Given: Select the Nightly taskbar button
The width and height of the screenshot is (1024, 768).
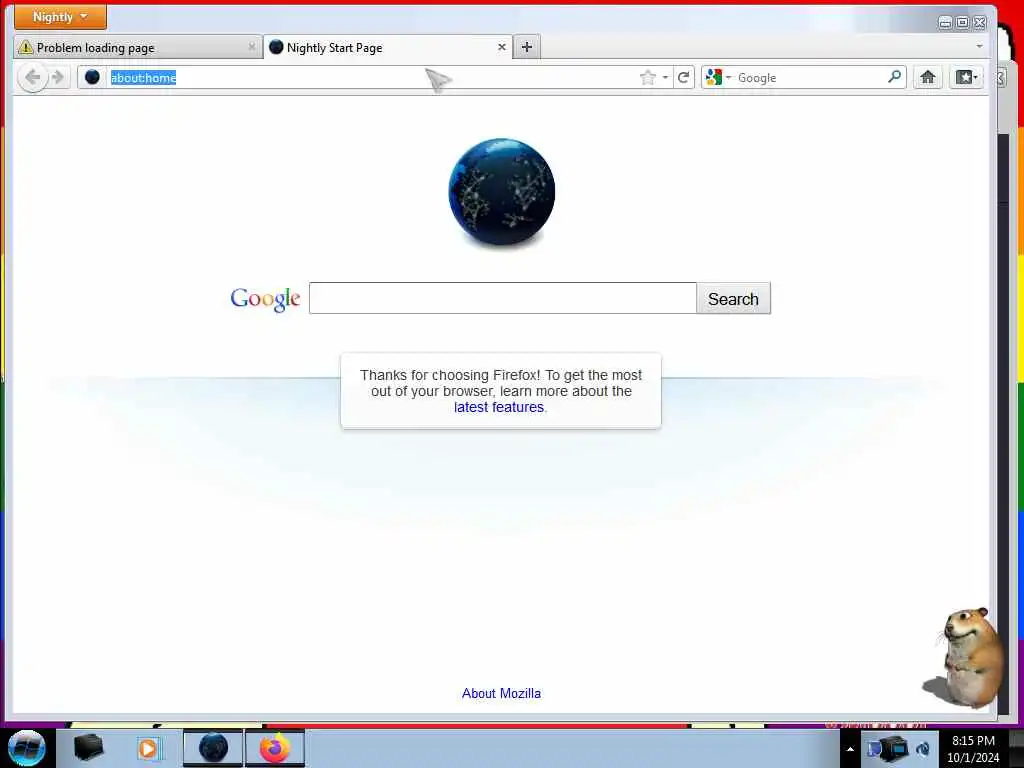Looking at the screenshot, I should 213,748.
